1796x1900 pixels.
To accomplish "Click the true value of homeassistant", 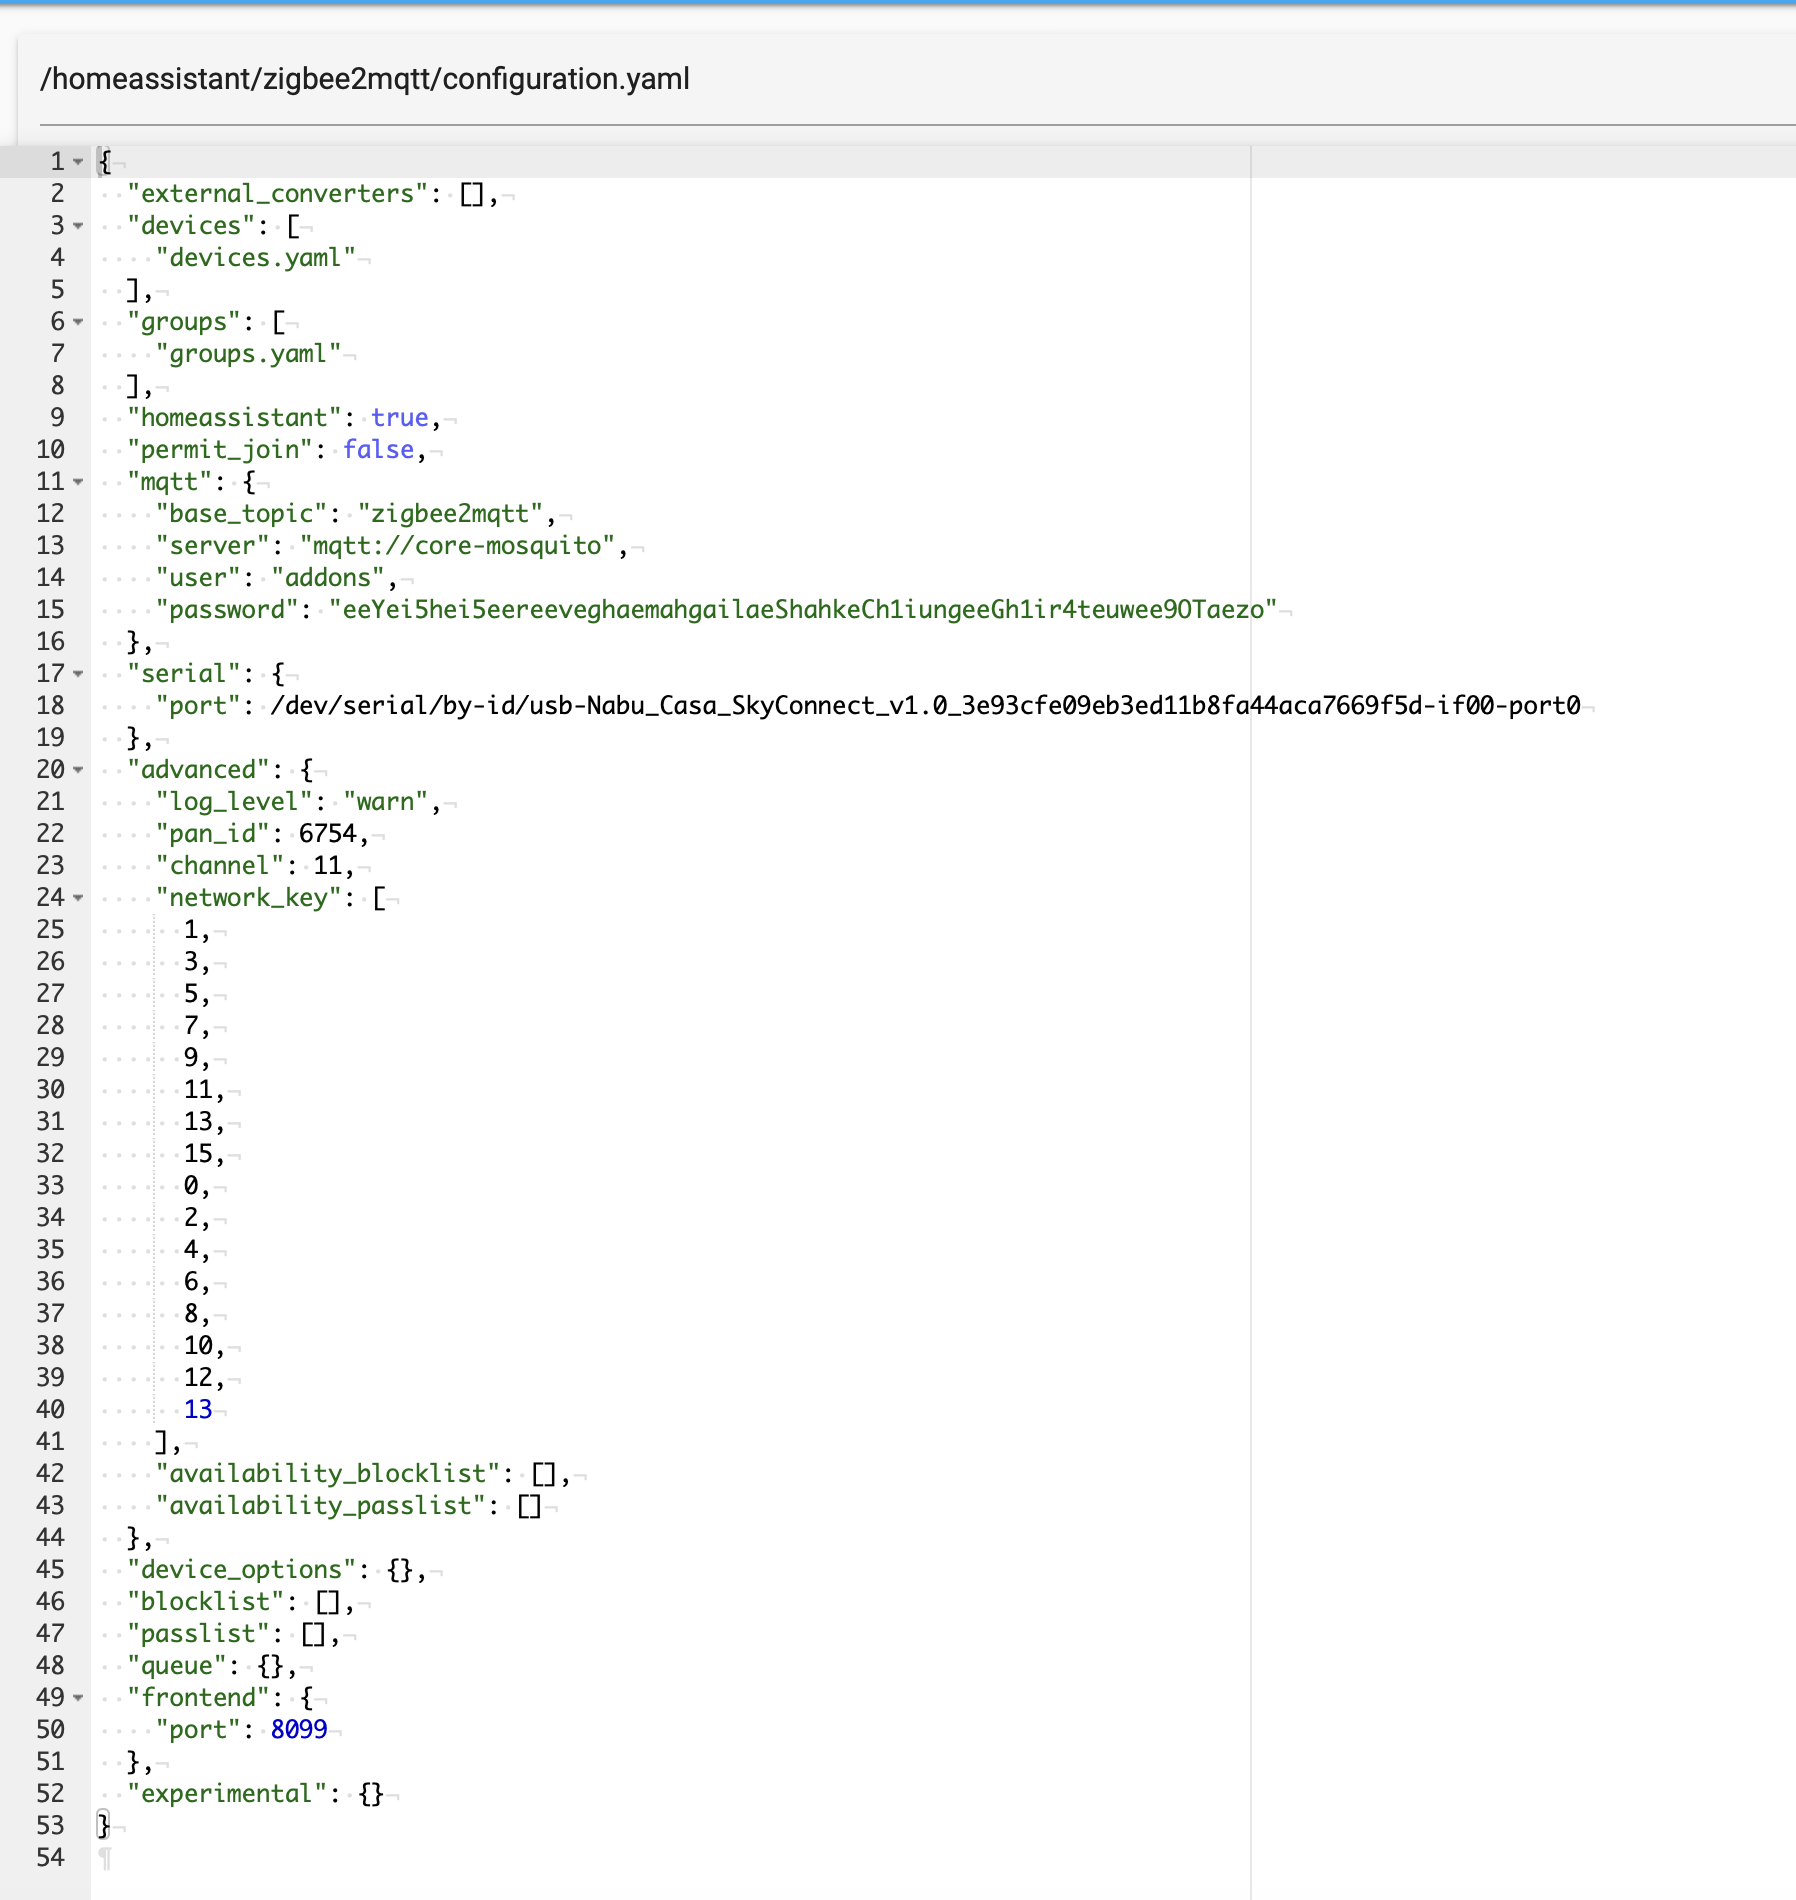I will pyautogui.click(x=400, y=418).
